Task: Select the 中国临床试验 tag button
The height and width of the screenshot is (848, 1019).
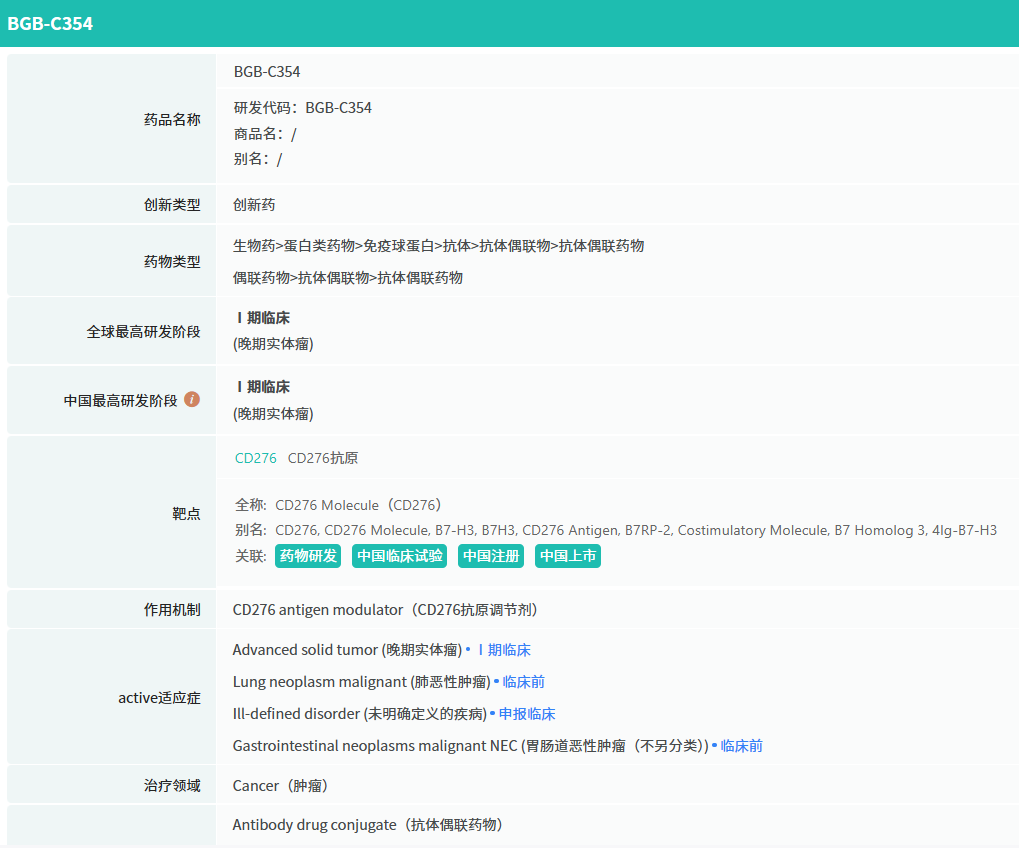Action: [x=400, y=556]
